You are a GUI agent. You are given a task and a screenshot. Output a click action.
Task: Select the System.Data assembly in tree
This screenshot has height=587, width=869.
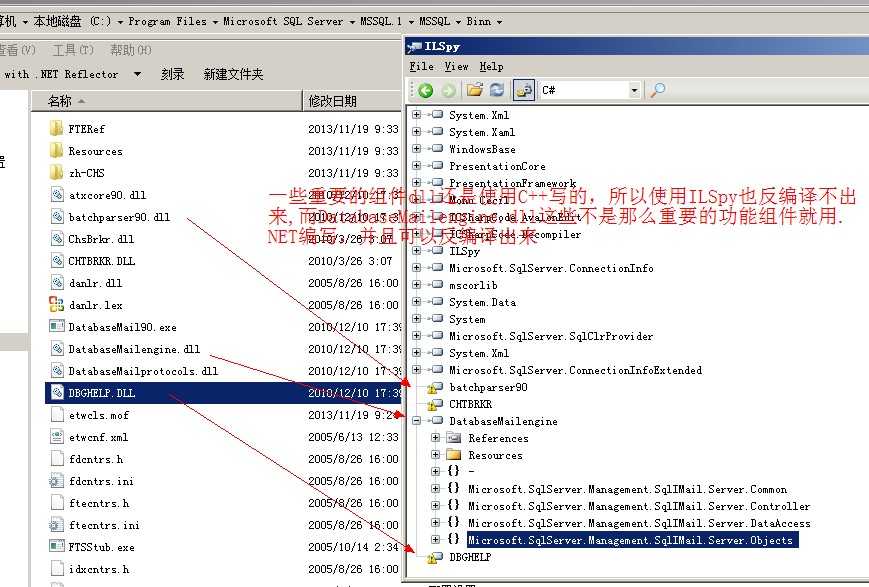[482, 303]
